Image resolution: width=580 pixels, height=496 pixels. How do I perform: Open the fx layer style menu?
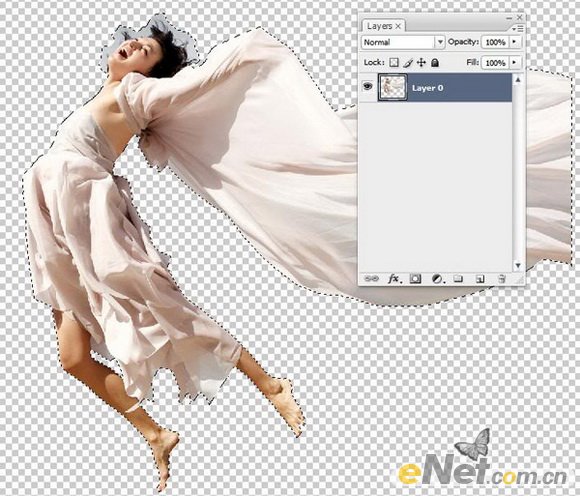pos(394,279)
